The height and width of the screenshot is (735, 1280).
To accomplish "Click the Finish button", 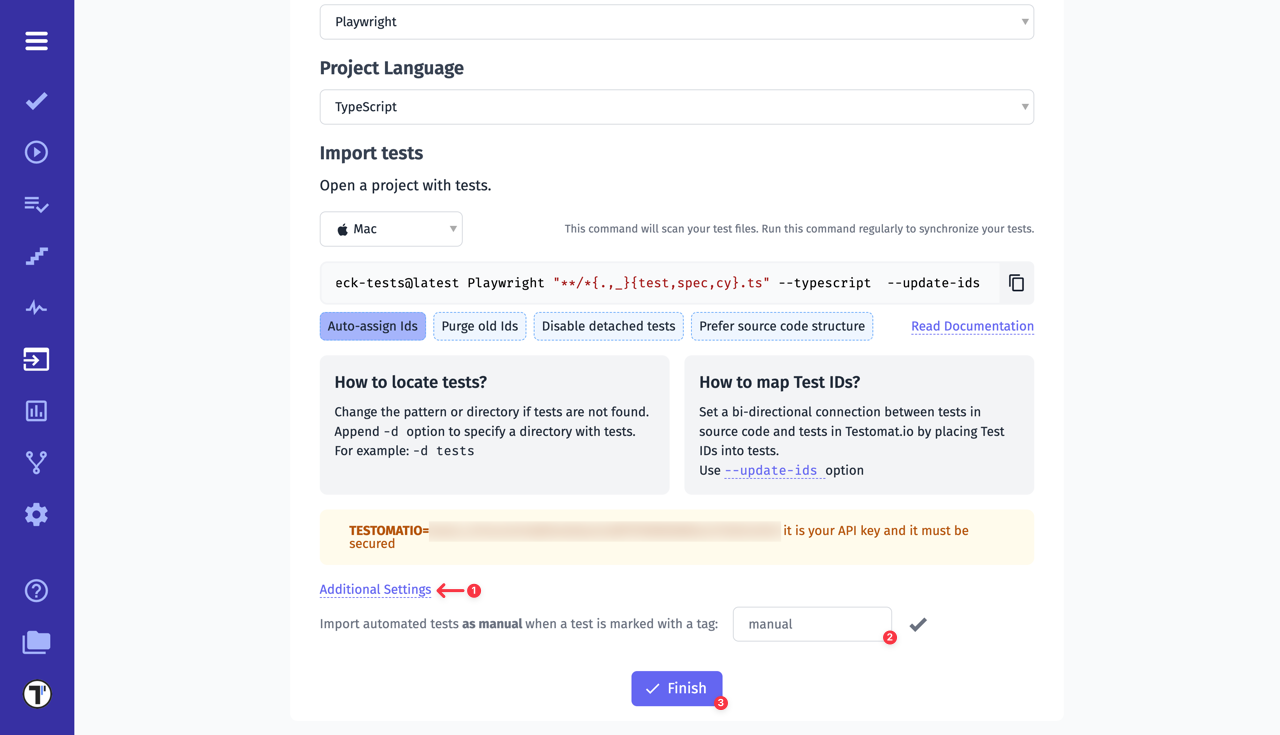I will (676, 688).
